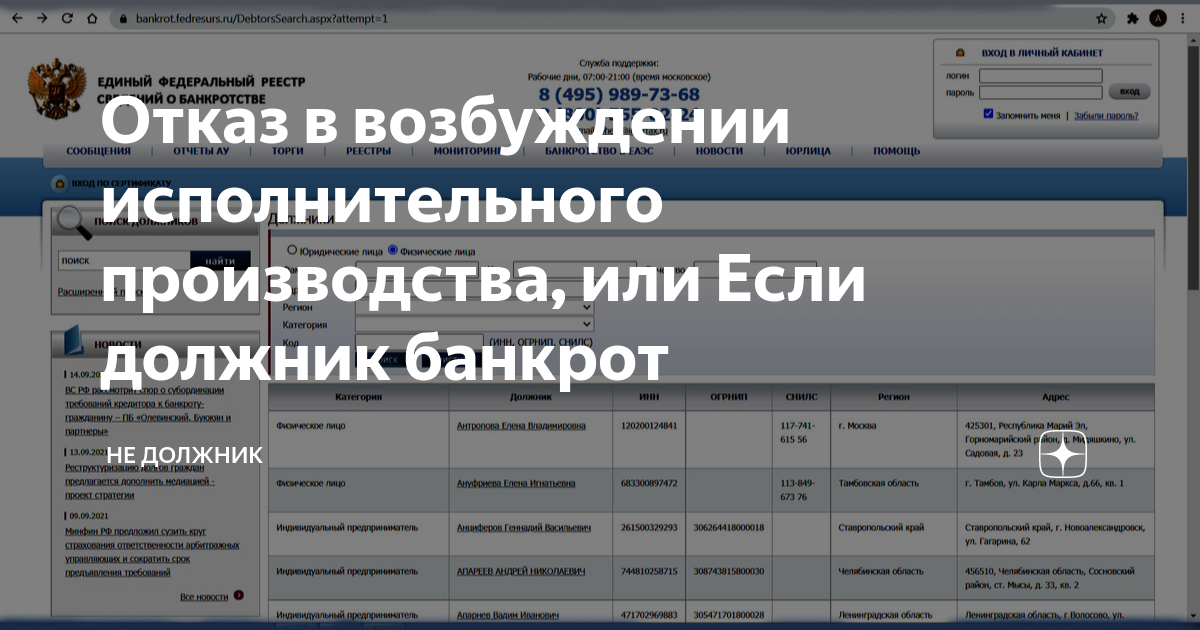Screen dimensions: 1200x630
Task: Open debtor Ануфриева Елена Игнатьевна
Action: pyautogui.click(x=515, y=483)
